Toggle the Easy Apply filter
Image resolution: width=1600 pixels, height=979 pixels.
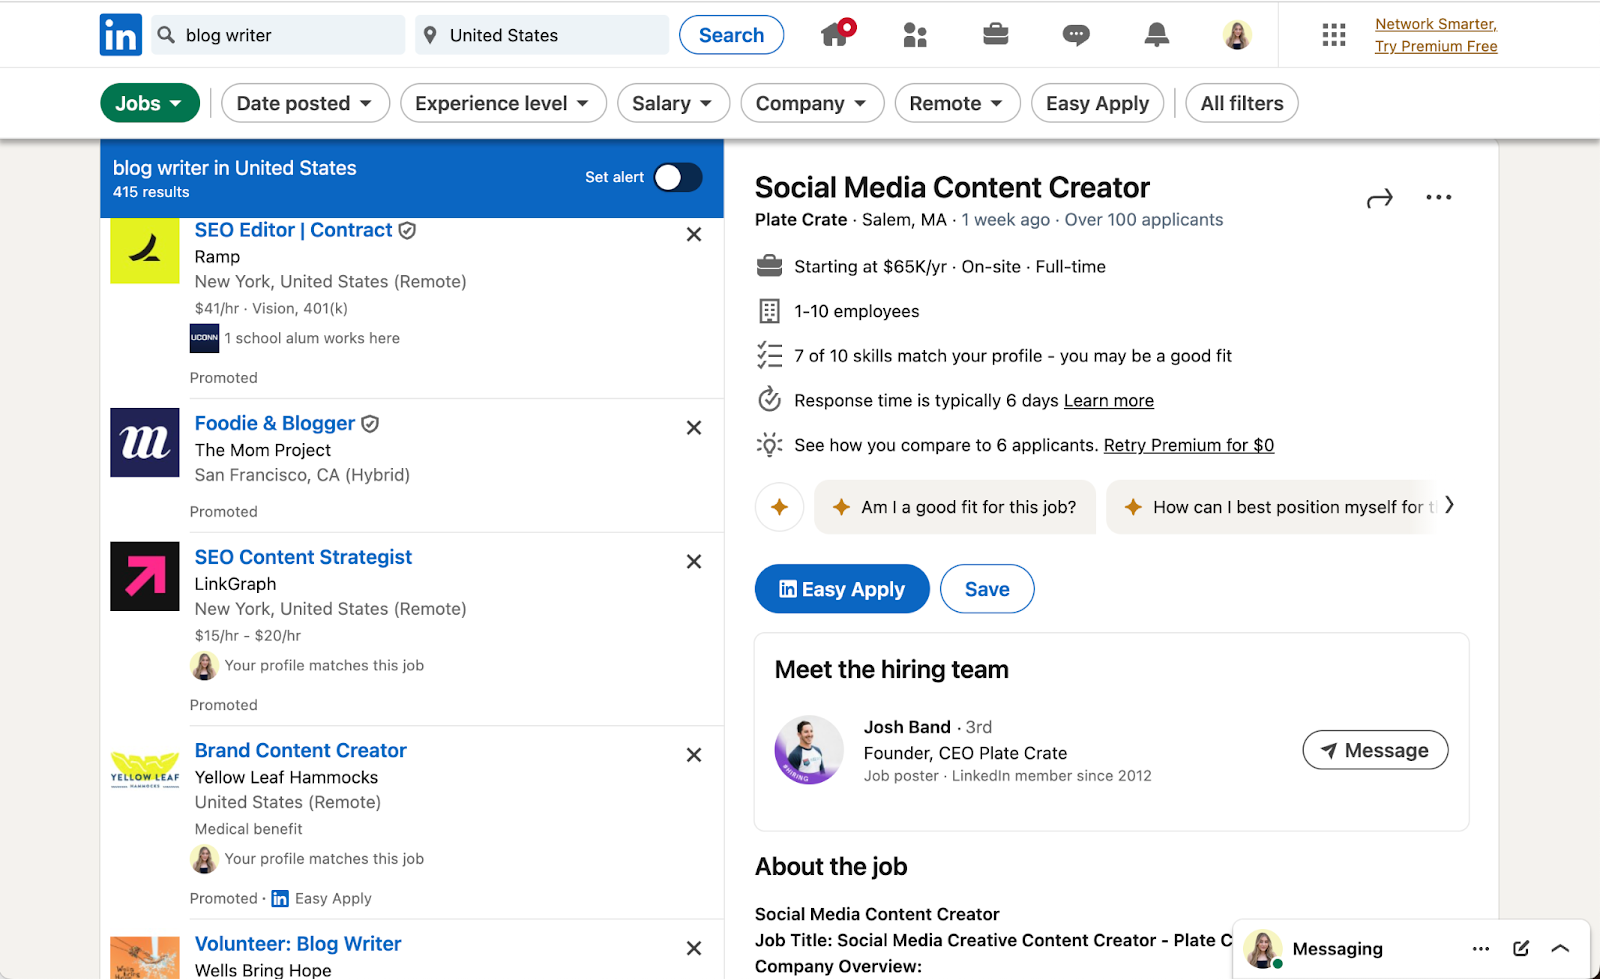pos(1097,103)
